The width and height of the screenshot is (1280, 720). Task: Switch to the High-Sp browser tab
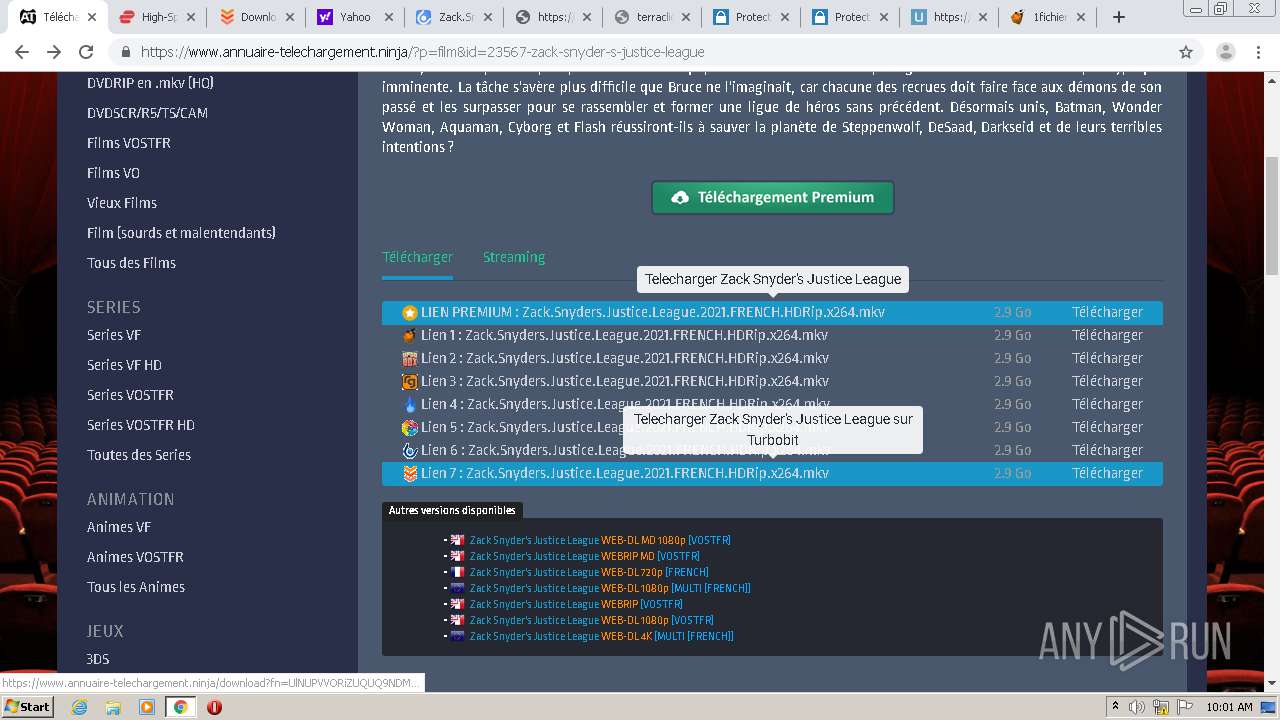click(x=155, y=17)
